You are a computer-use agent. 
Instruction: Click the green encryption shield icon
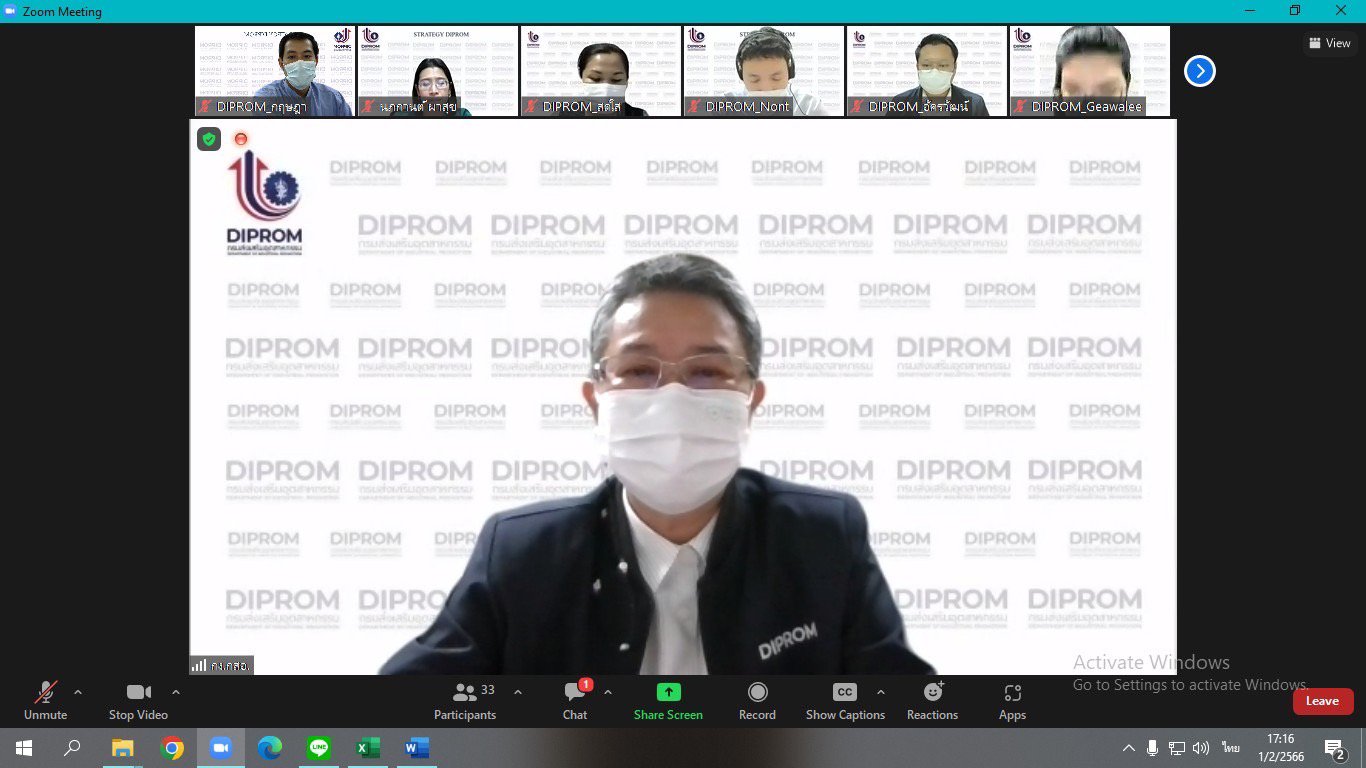[209, 139]
